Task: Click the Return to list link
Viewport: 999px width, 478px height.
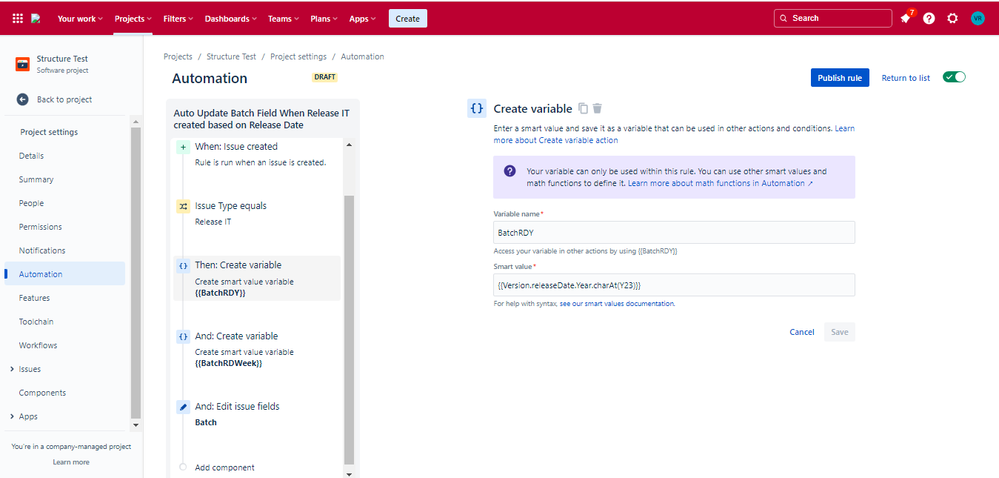Action: [x=905, y=78]
